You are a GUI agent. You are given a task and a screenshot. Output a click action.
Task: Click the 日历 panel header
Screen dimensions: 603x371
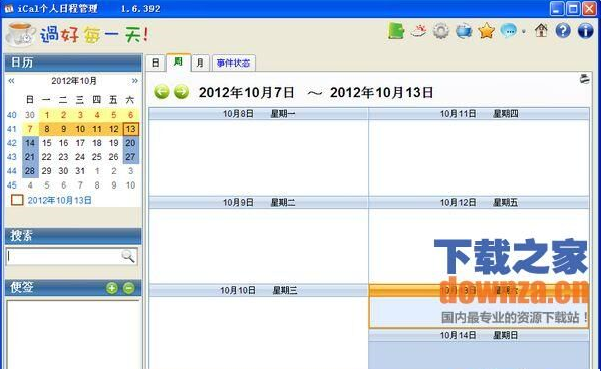click(73, 63)
